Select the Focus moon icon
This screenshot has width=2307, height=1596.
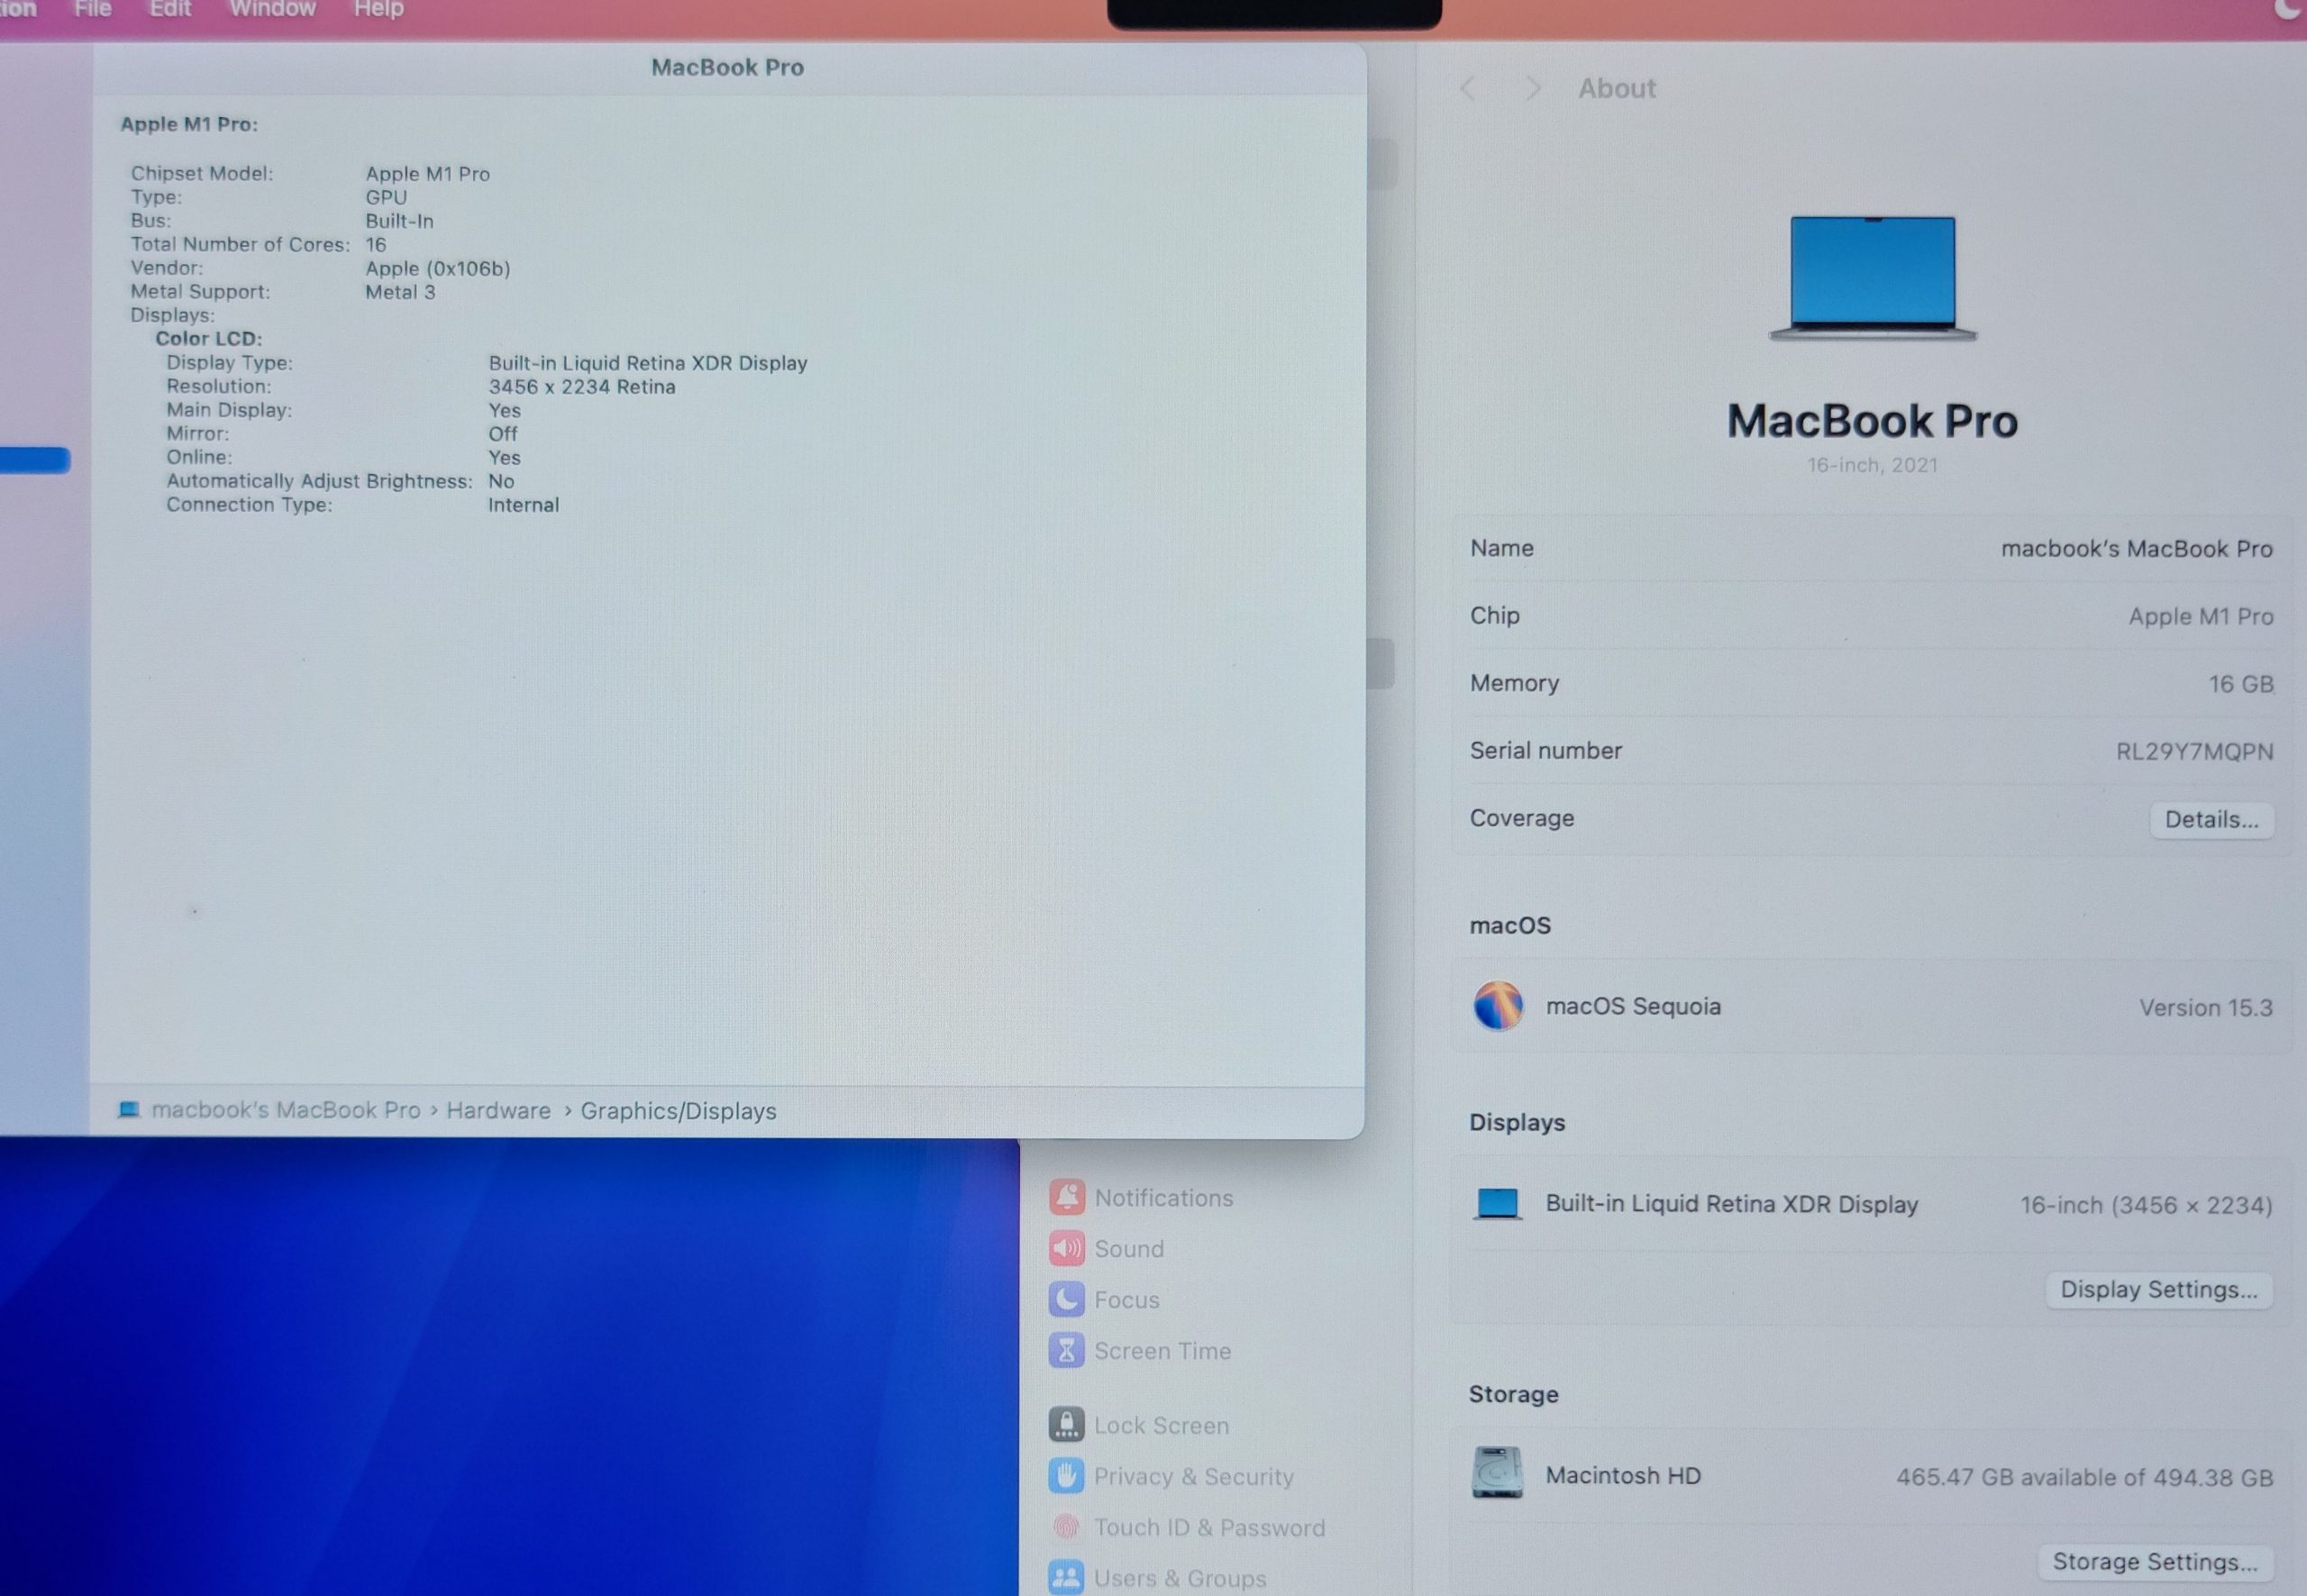coord(1066,1299)
